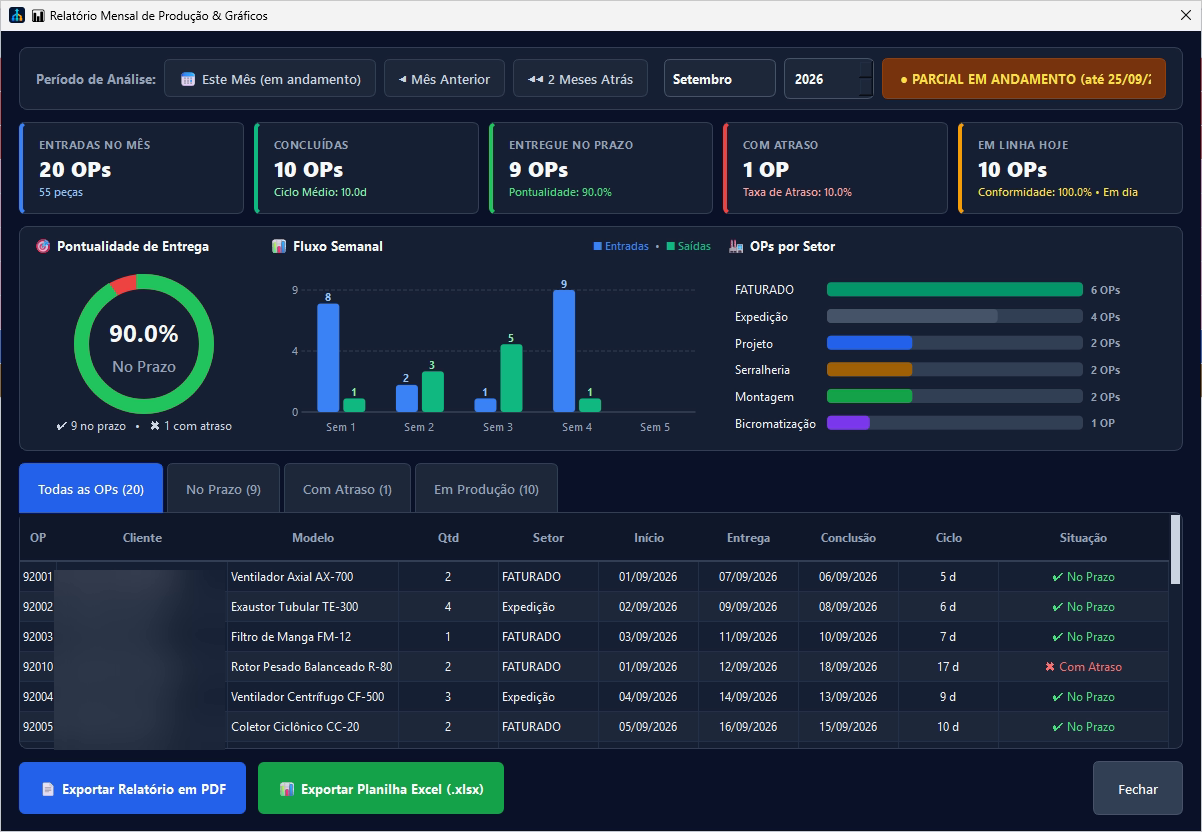The width and height of the screenshot is (1202, 832).
Task: Switch to Todas as OPs (20) tab
Action: (91, 489)
